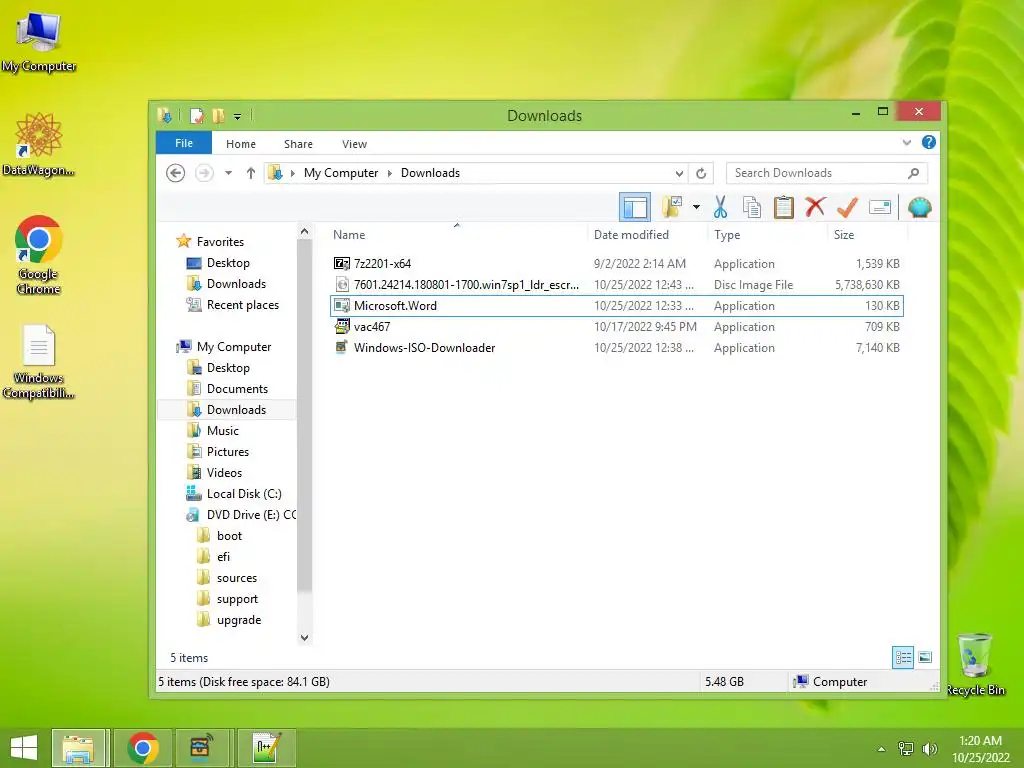
Task: Select the Windows-ISO-Downloader file
Action: (616, 347)
